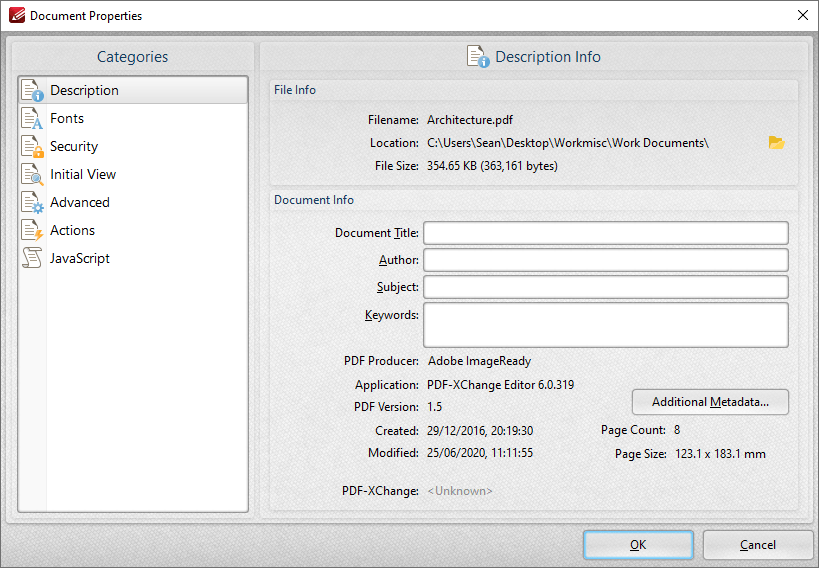This screenshot has width=819, height=568.
Task: Click inside the Keywords text box
Action: point(606,325)
